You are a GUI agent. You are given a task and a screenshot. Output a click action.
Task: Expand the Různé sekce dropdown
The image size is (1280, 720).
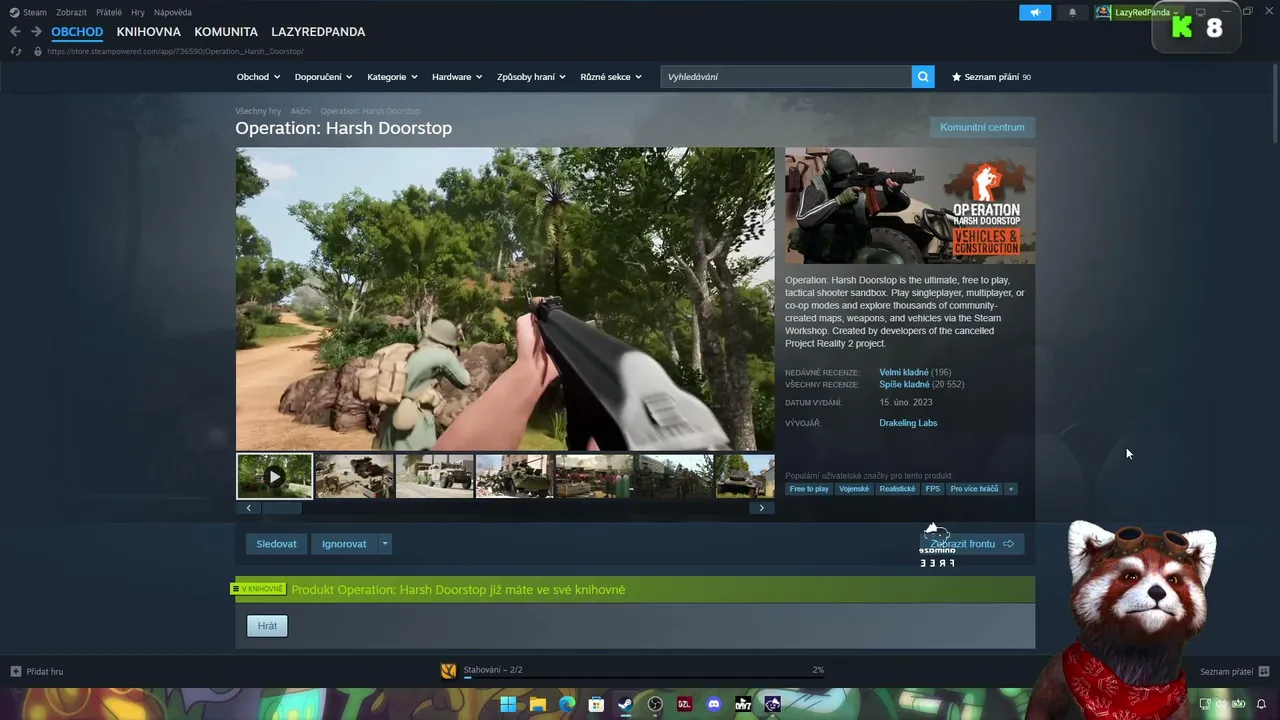point(611,77)
